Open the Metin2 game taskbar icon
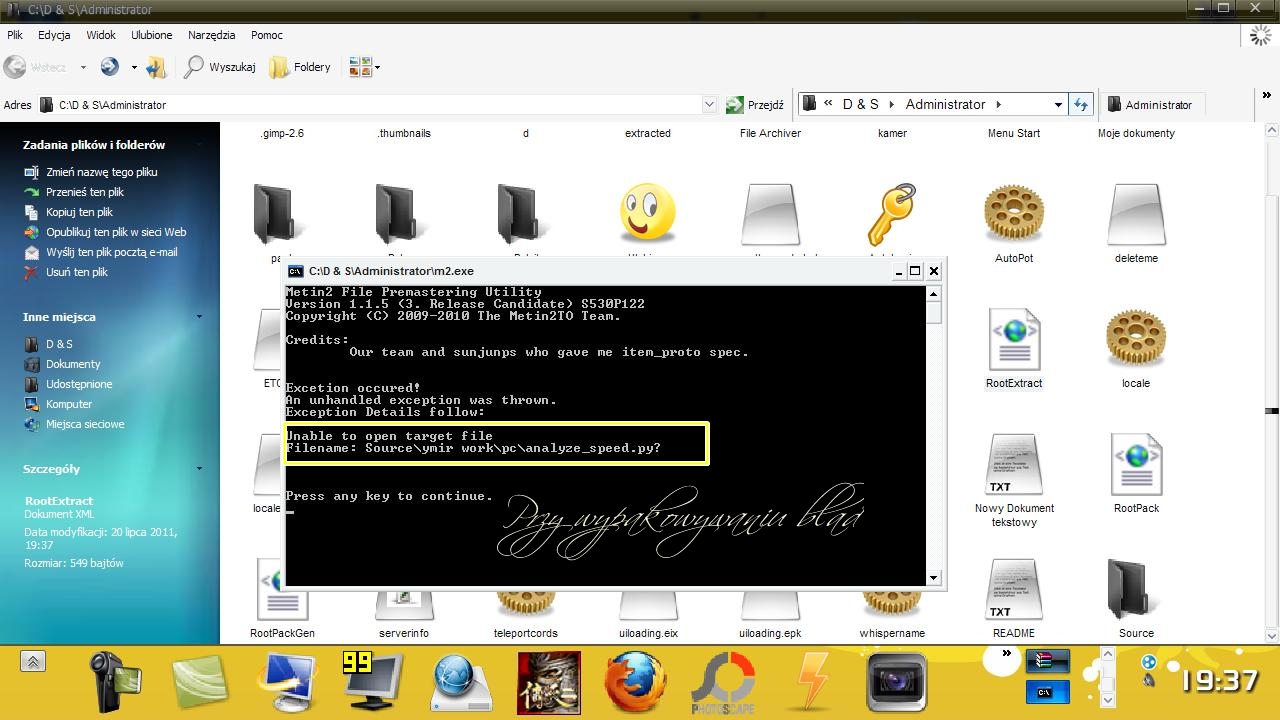 (548, 682)
